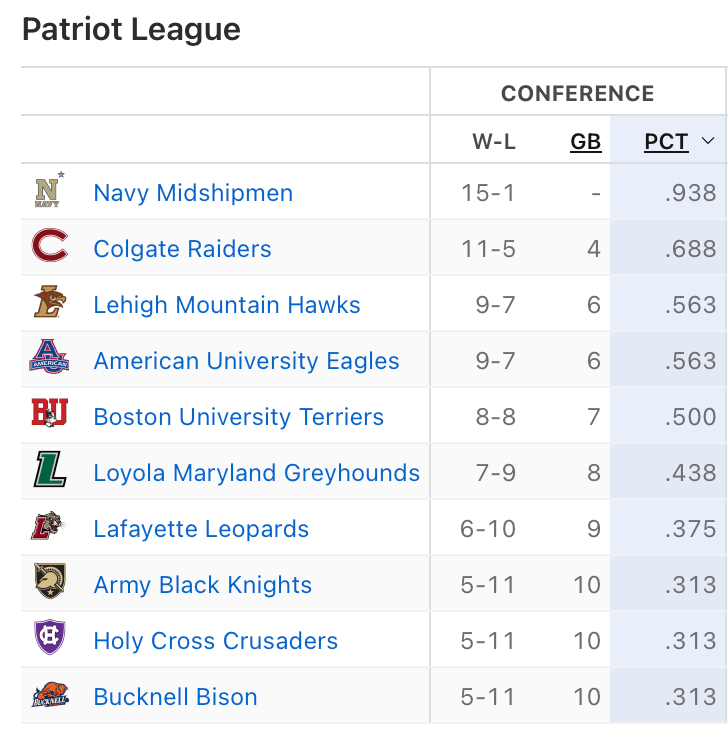Viewport: 728px width, 746px height.
Task: Click the Lehigh Mountain Hawks logo
Action: pyautogui.click(x=49, y=303)
